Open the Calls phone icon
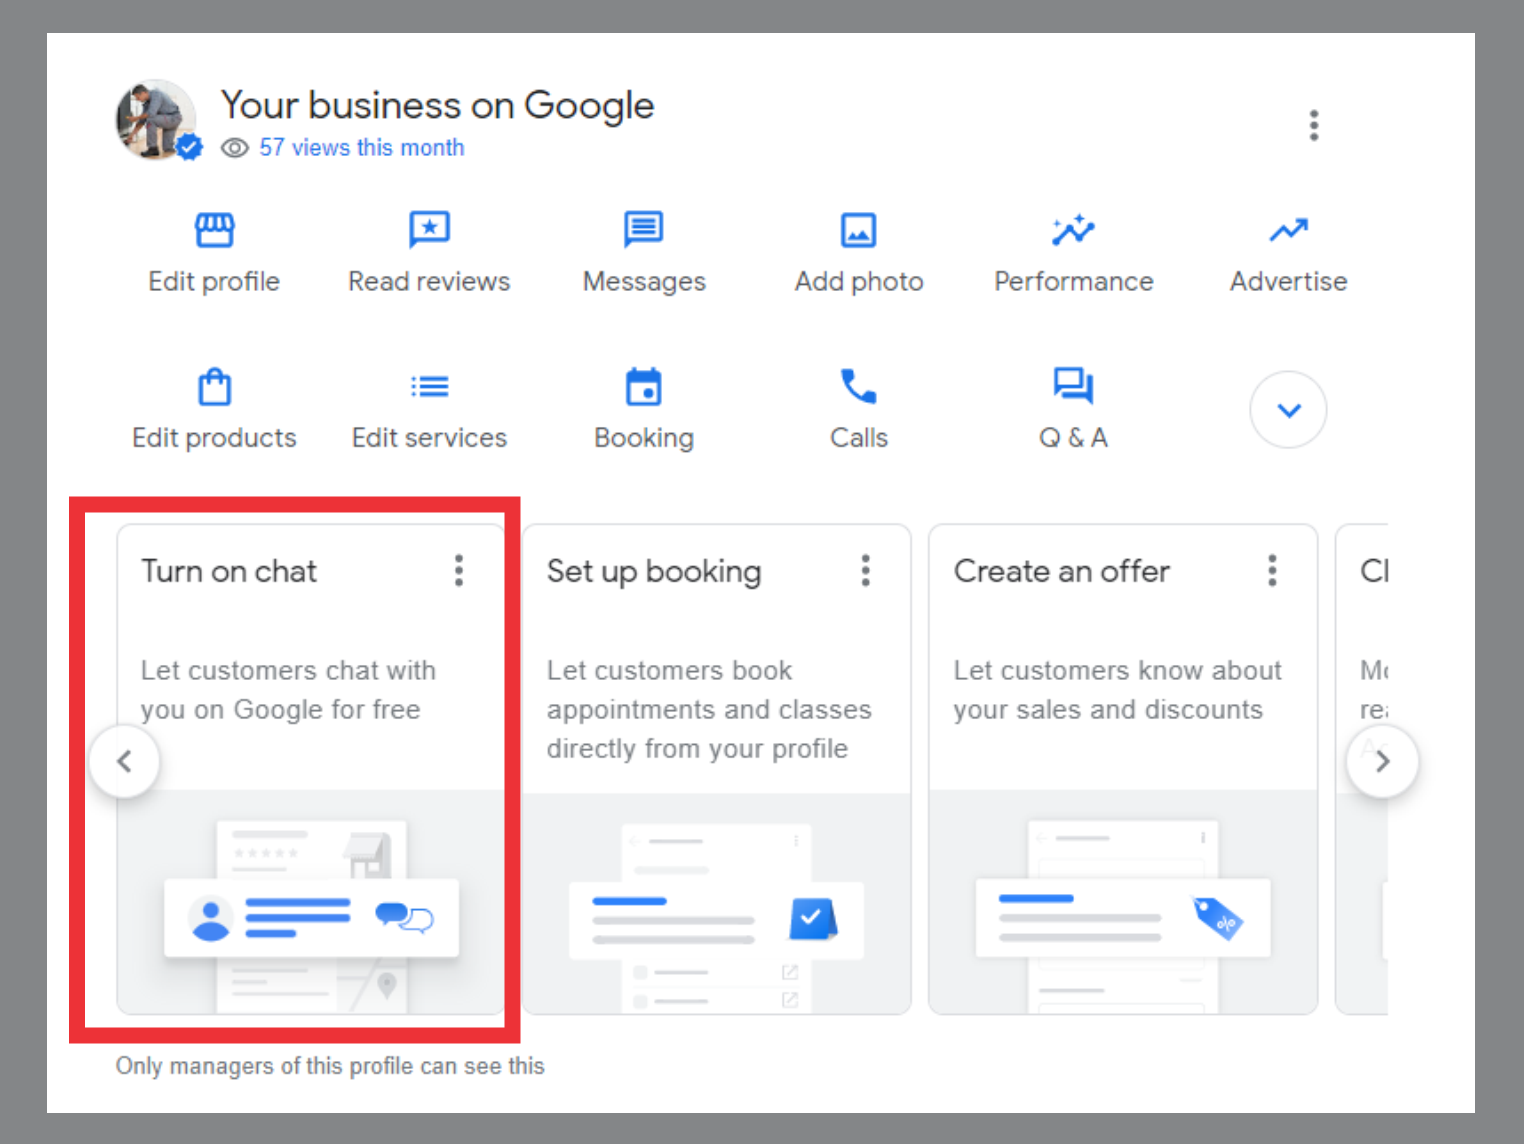The image size is (1524, 1144). [x=858, y=386]
